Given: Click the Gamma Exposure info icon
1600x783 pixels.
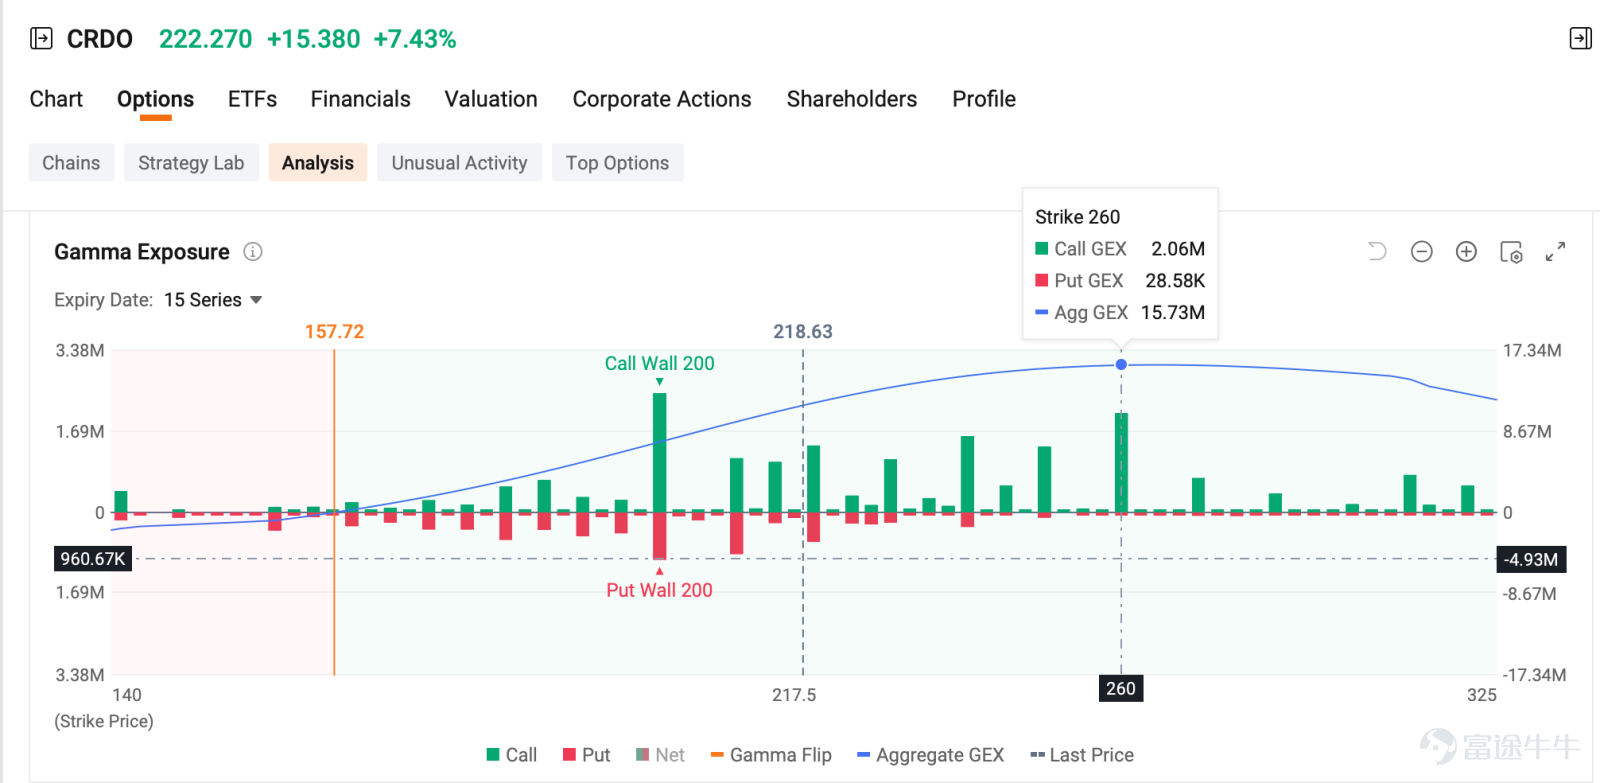Looking at the screenshot, I should [253, 252].
